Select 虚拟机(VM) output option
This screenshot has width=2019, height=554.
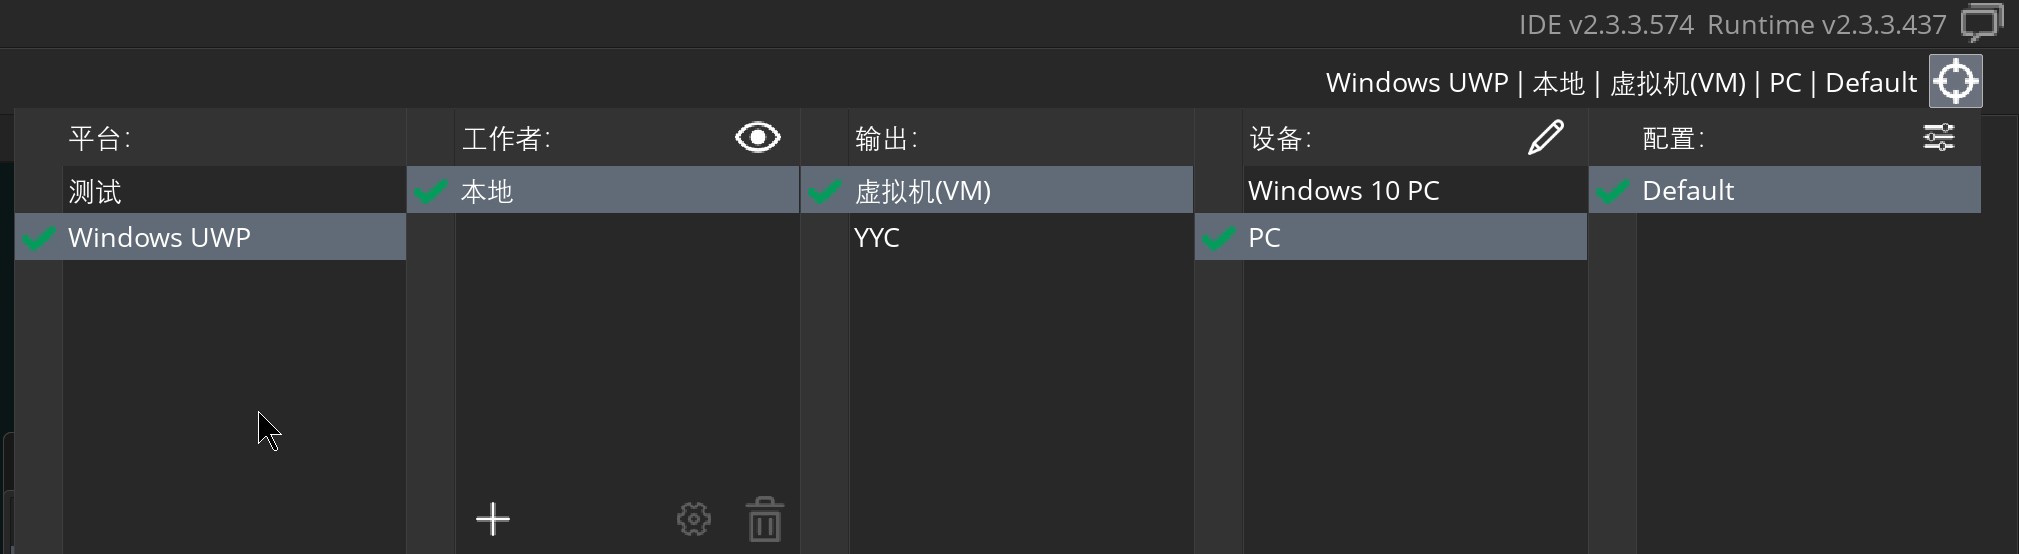coord(923,191)
